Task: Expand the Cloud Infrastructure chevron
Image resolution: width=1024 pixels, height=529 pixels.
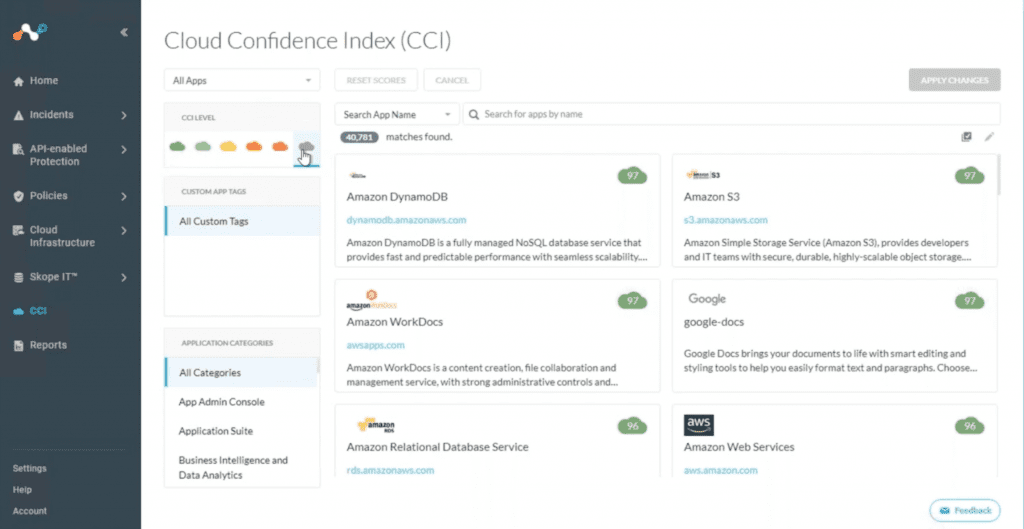Action: coord(123,231)
